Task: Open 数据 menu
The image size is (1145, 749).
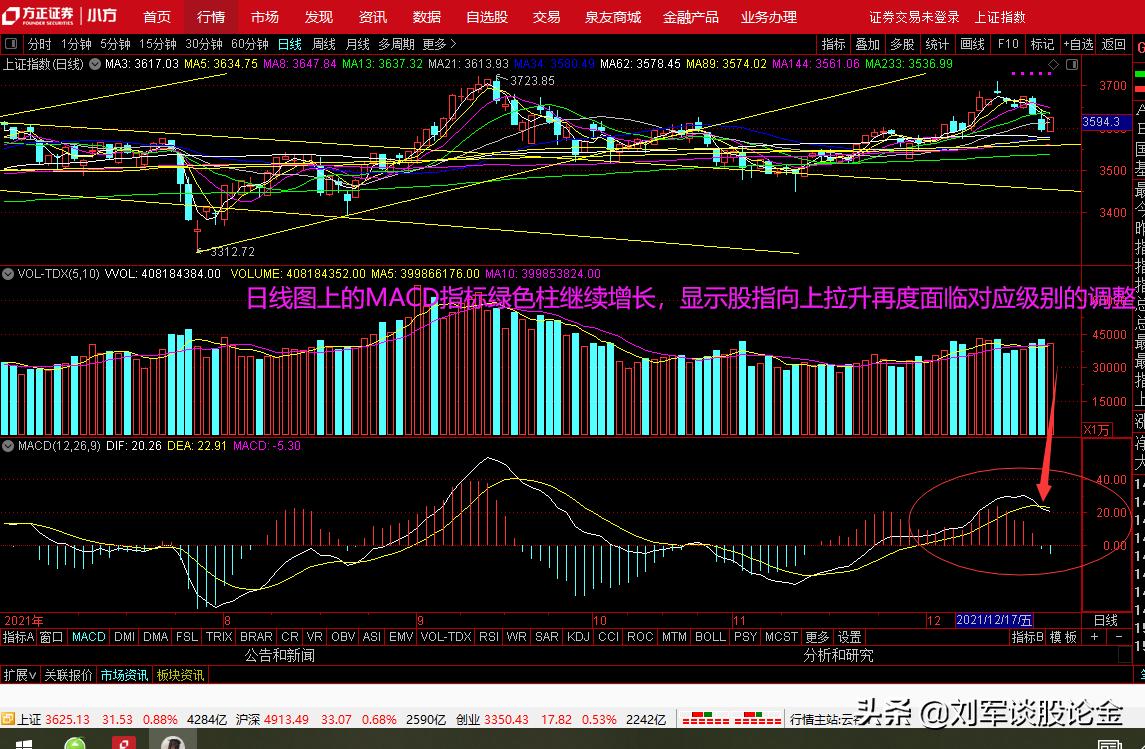Action: coord(426,16)
